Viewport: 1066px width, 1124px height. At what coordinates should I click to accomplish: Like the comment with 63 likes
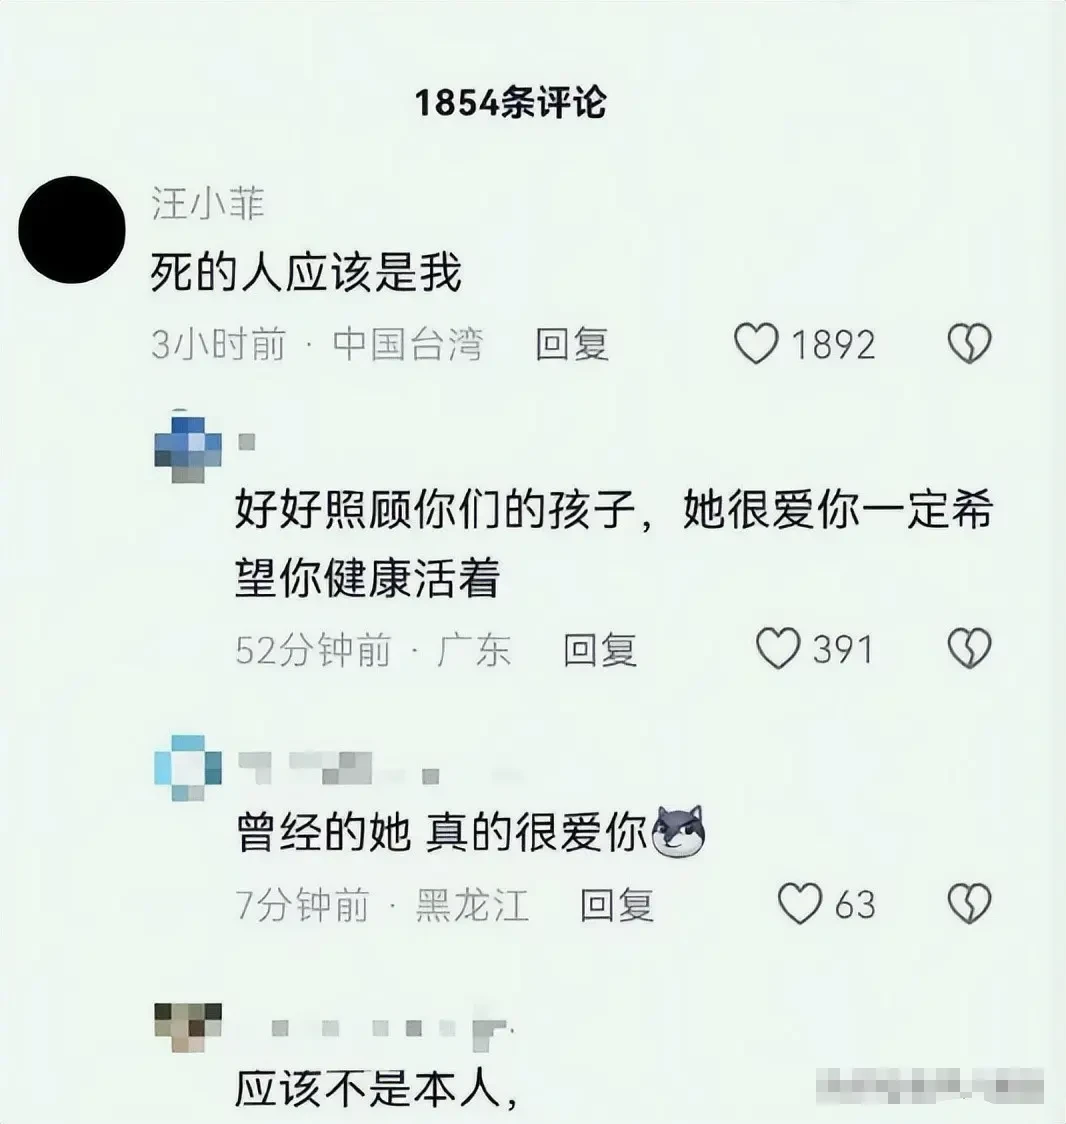click(x=800, y=903)
